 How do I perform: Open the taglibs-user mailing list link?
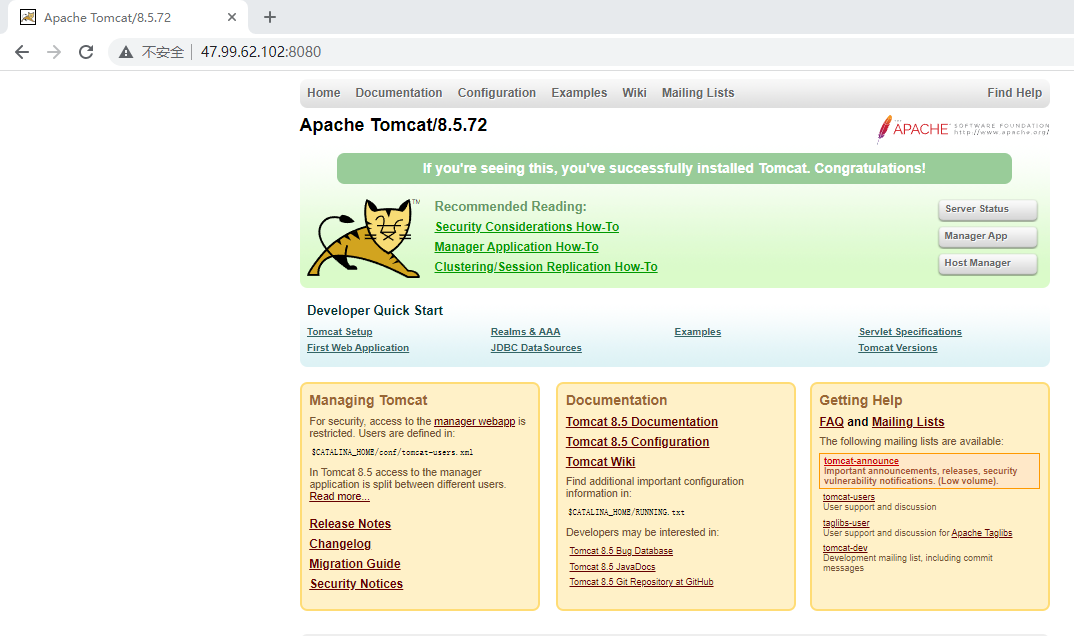846,523
